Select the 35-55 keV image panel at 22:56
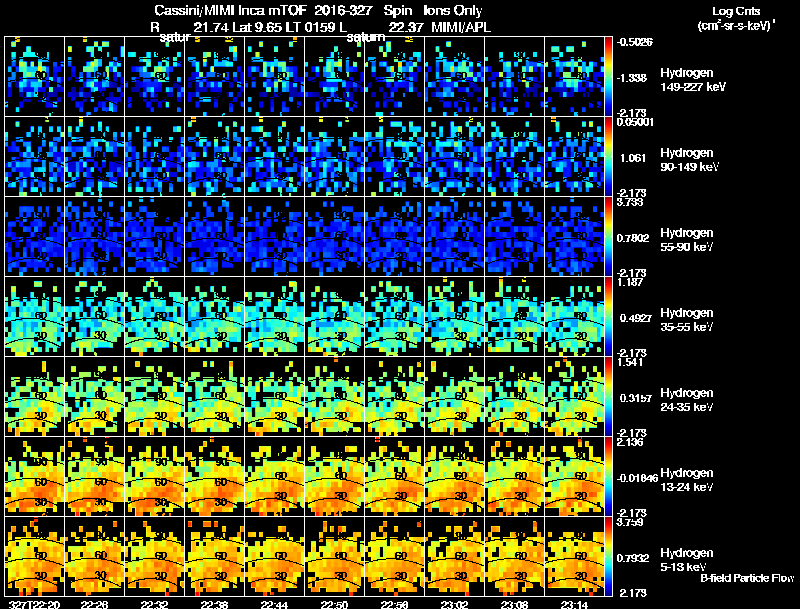 pos(394,317)
